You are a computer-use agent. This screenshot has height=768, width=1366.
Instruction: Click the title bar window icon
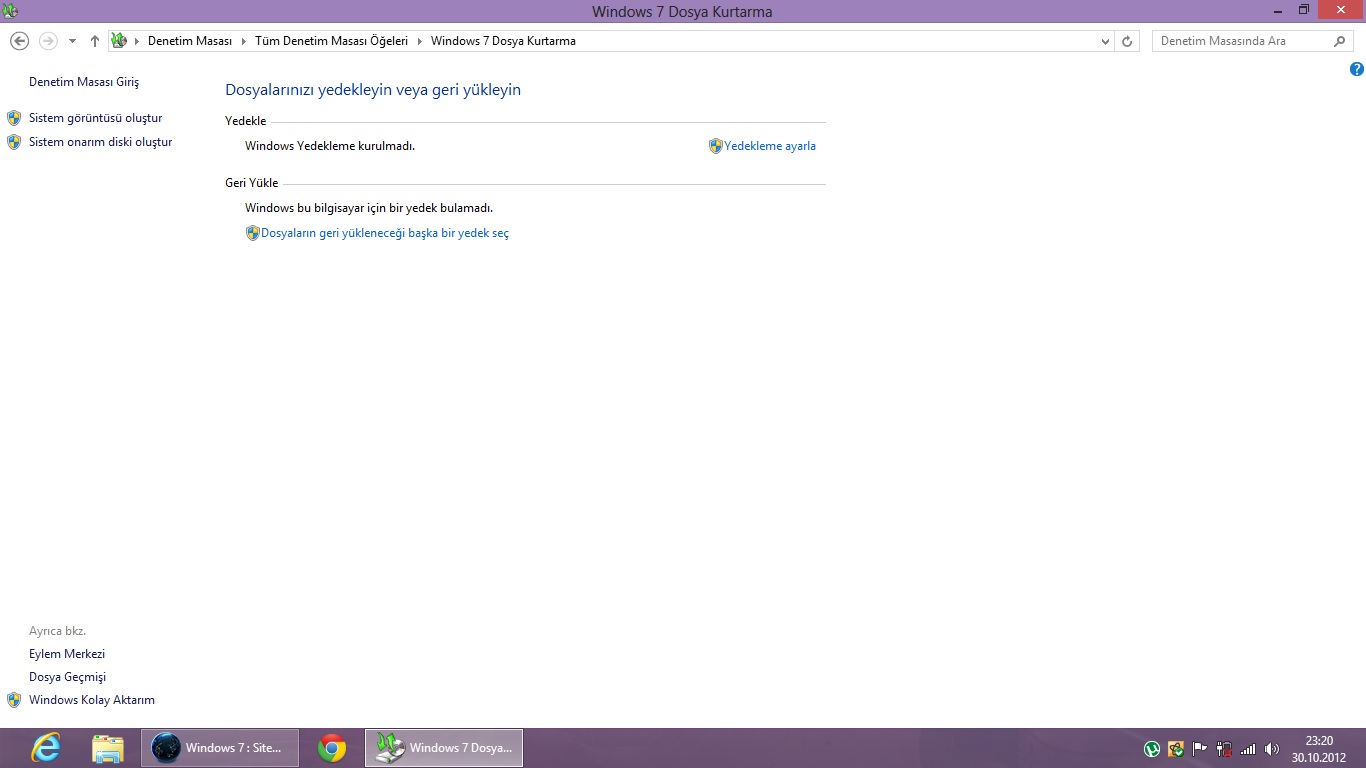11,11
